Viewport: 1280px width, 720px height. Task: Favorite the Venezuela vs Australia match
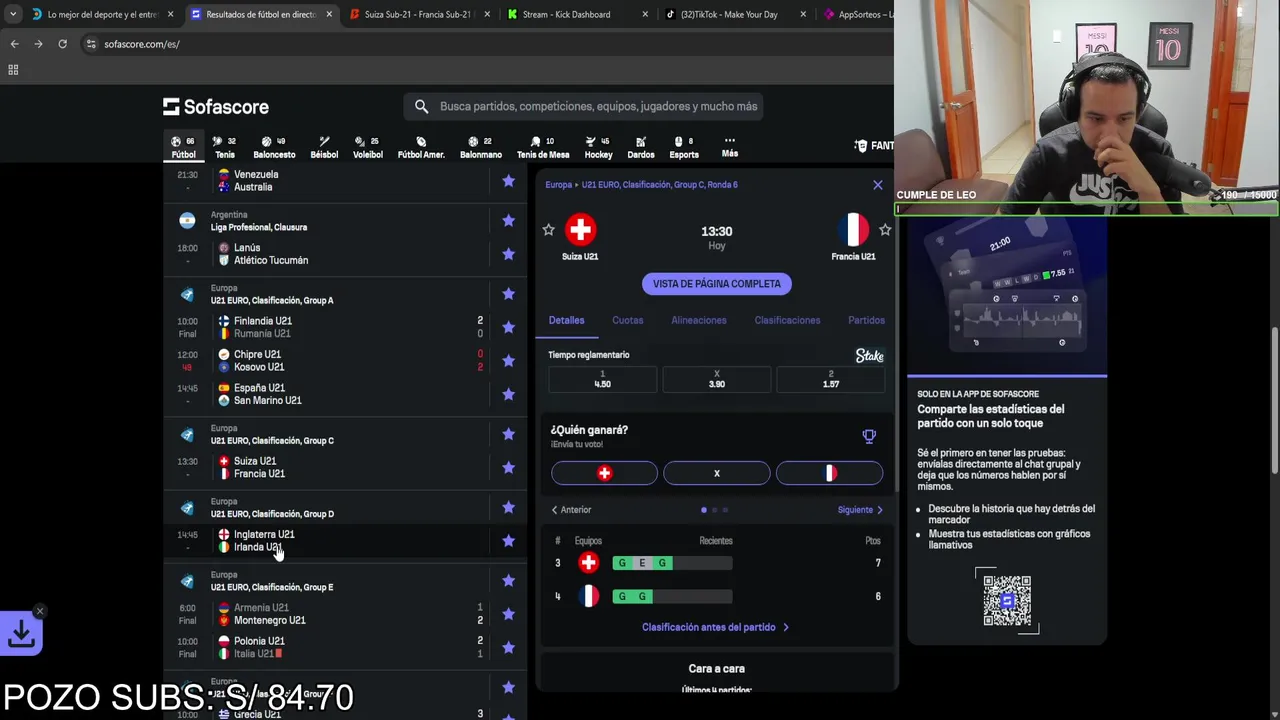[508, 181]
